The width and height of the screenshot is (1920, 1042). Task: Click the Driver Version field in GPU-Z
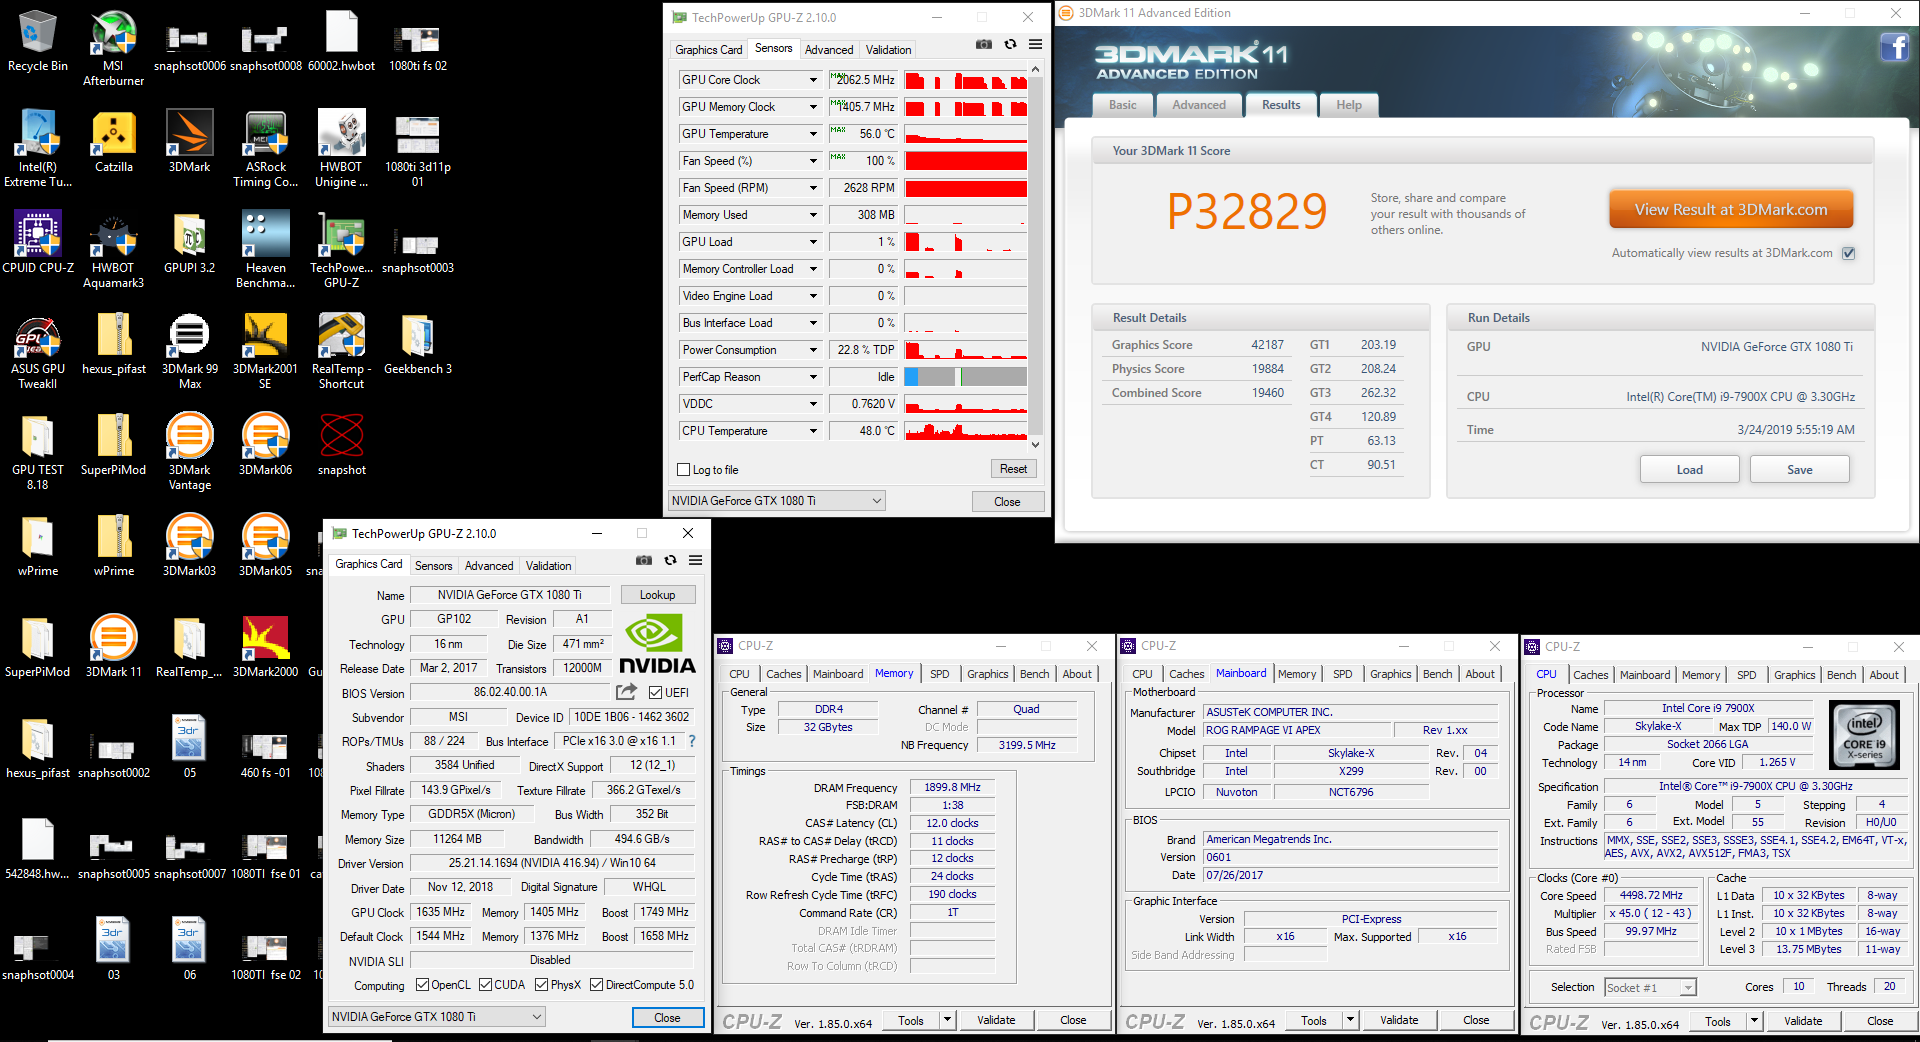coord(552,863)
